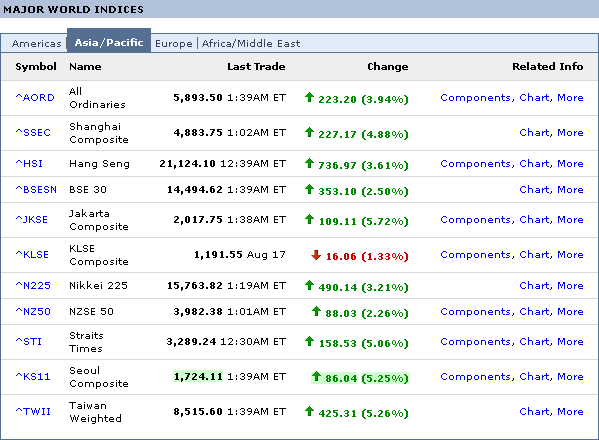Open Chart for Nikkei 225

point(534,286)
